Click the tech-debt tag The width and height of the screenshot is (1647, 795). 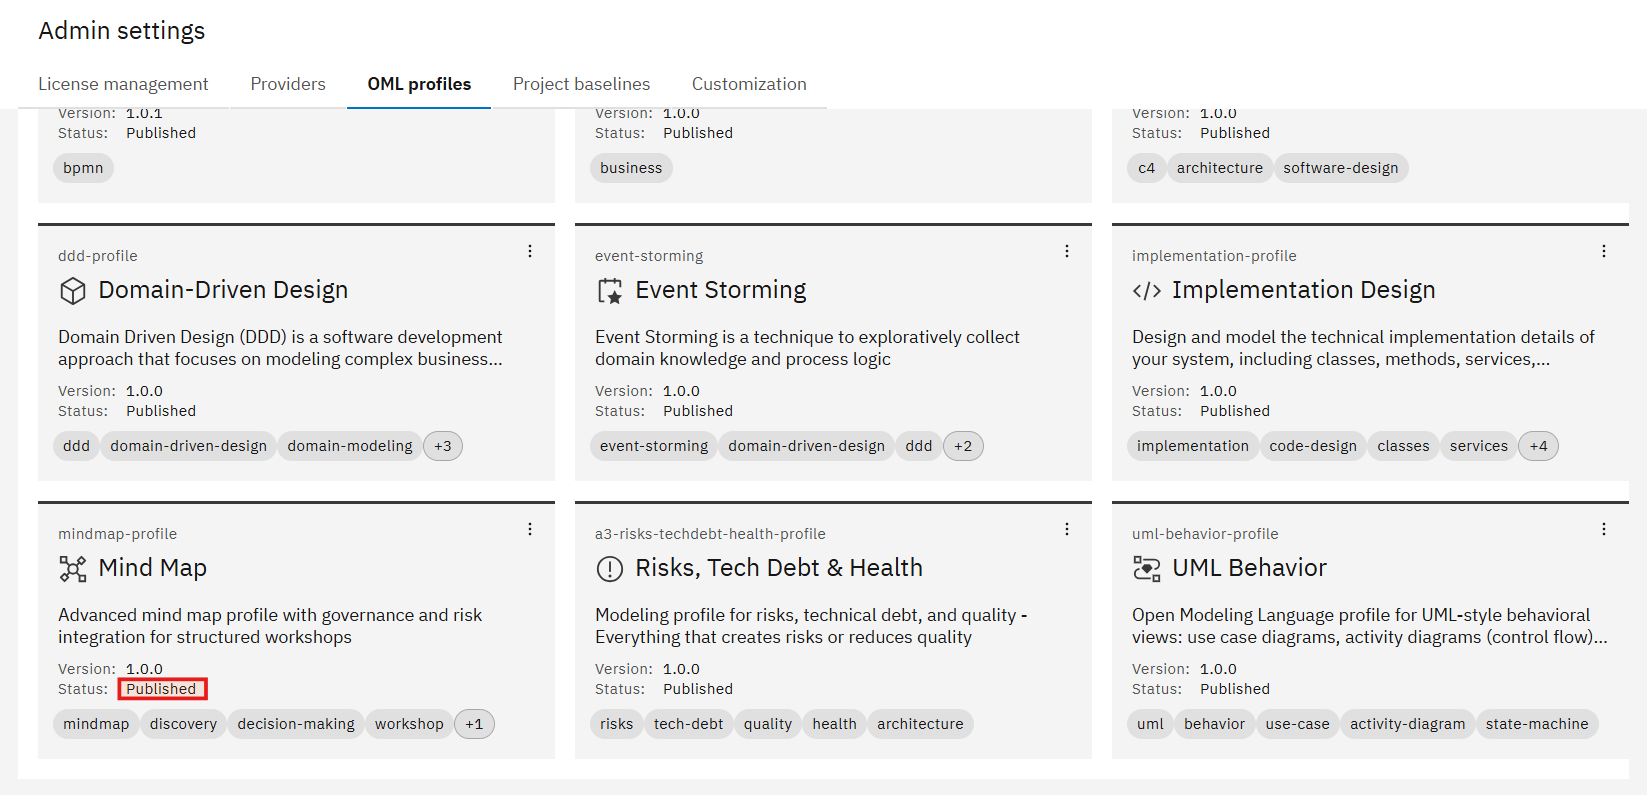[x=688, y=724]
